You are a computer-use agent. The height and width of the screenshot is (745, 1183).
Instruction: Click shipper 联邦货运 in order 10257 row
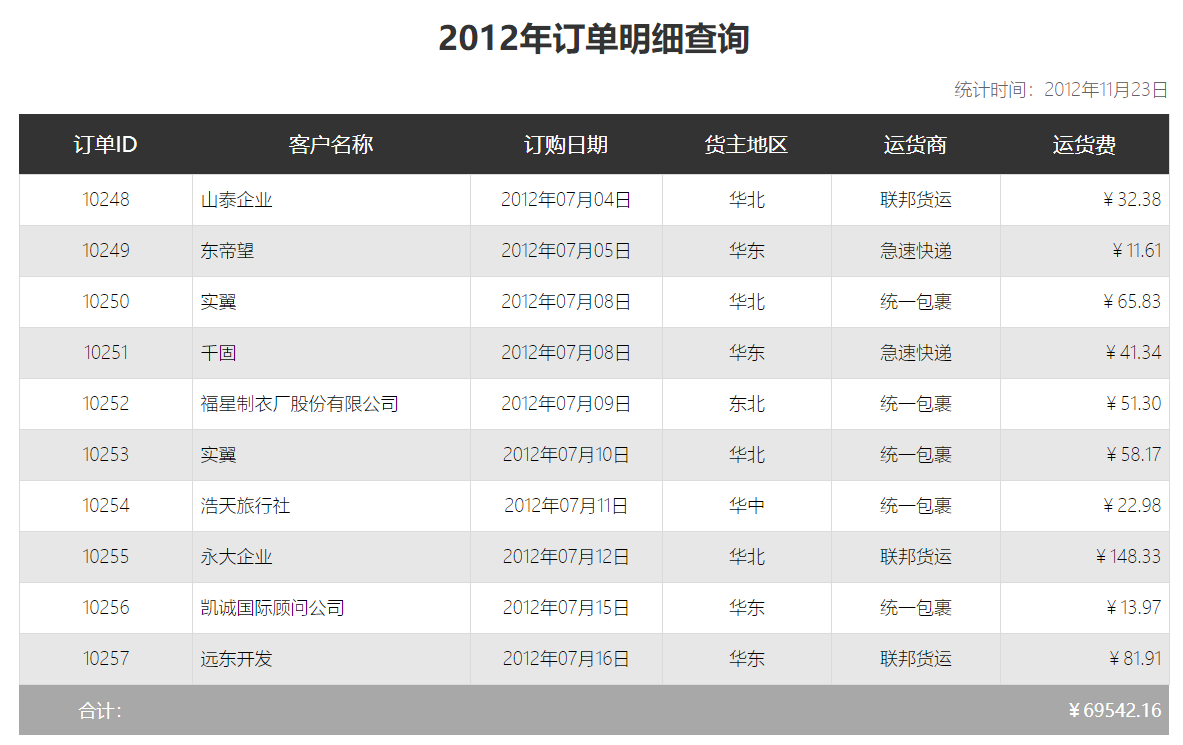click(916, 658)
